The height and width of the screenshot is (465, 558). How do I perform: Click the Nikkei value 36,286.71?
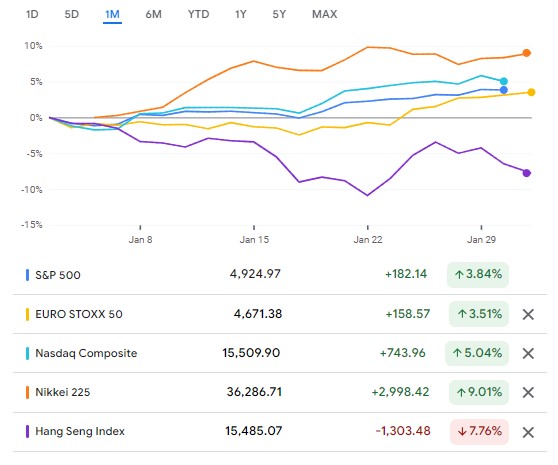[x=254, y=392]
